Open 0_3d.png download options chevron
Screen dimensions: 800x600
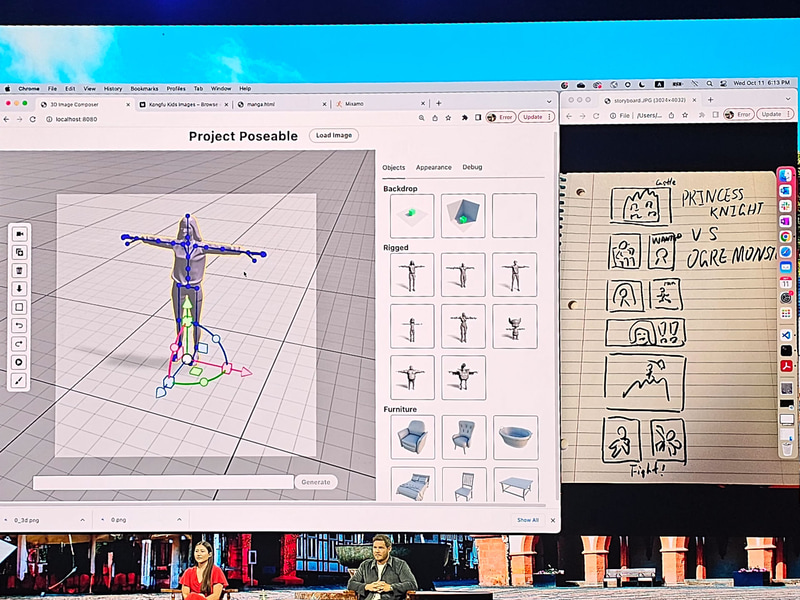(83, 520)
